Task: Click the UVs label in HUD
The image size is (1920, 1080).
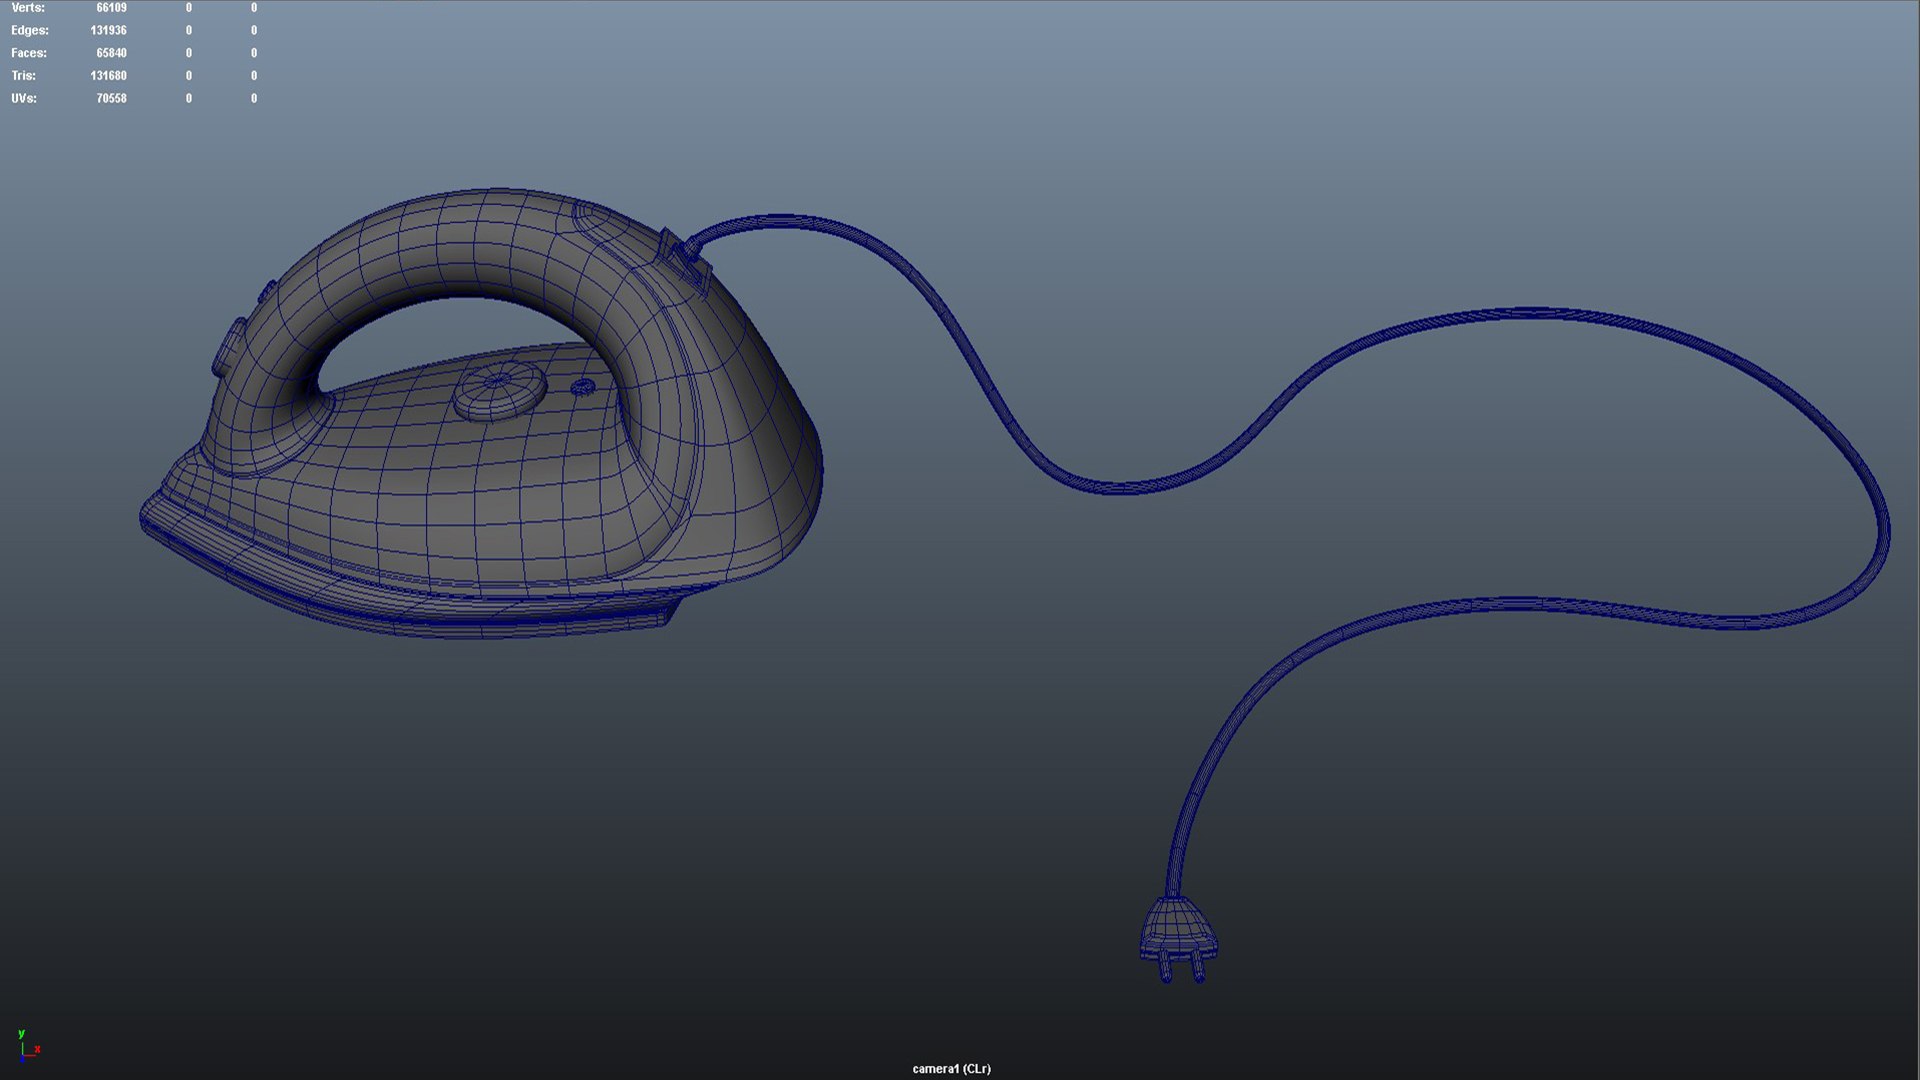Action: (x=24, y=99)
